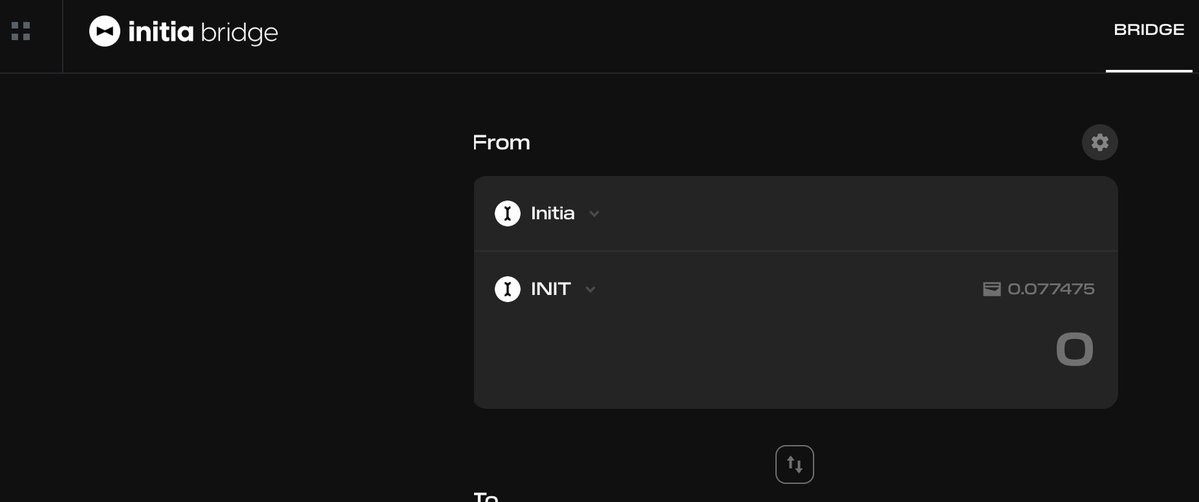Click the From section heading

(x=502, y=142)
